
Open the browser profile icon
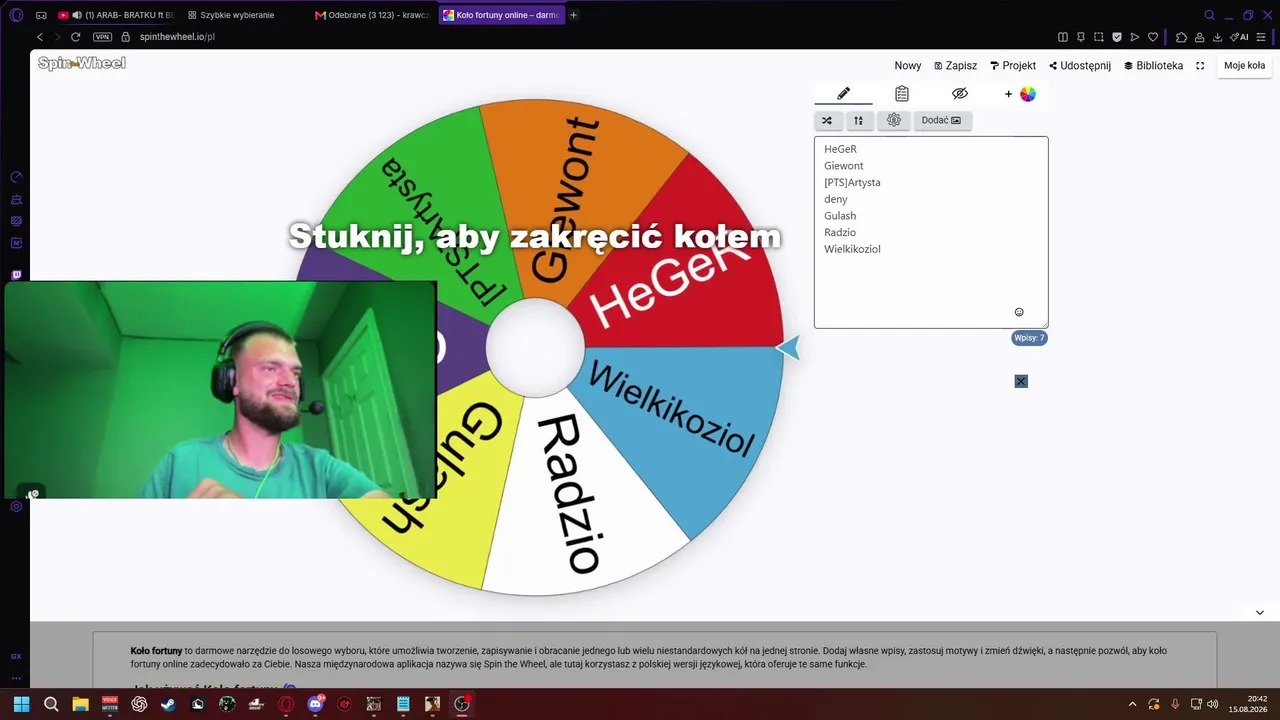(x=1199, y=37)
